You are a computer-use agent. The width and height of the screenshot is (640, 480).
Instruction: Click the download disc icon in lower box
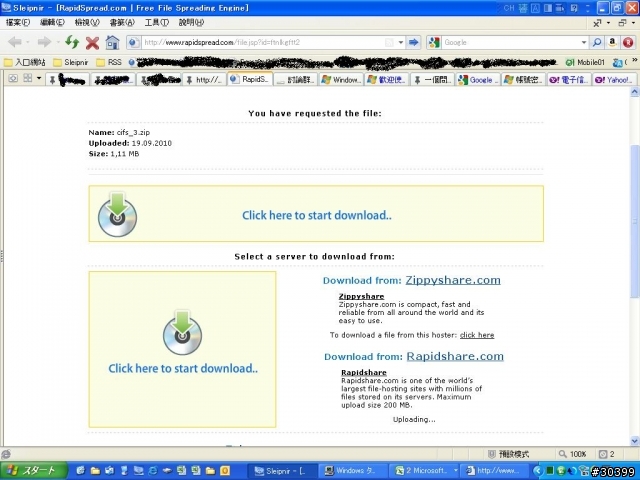(182, 332)
